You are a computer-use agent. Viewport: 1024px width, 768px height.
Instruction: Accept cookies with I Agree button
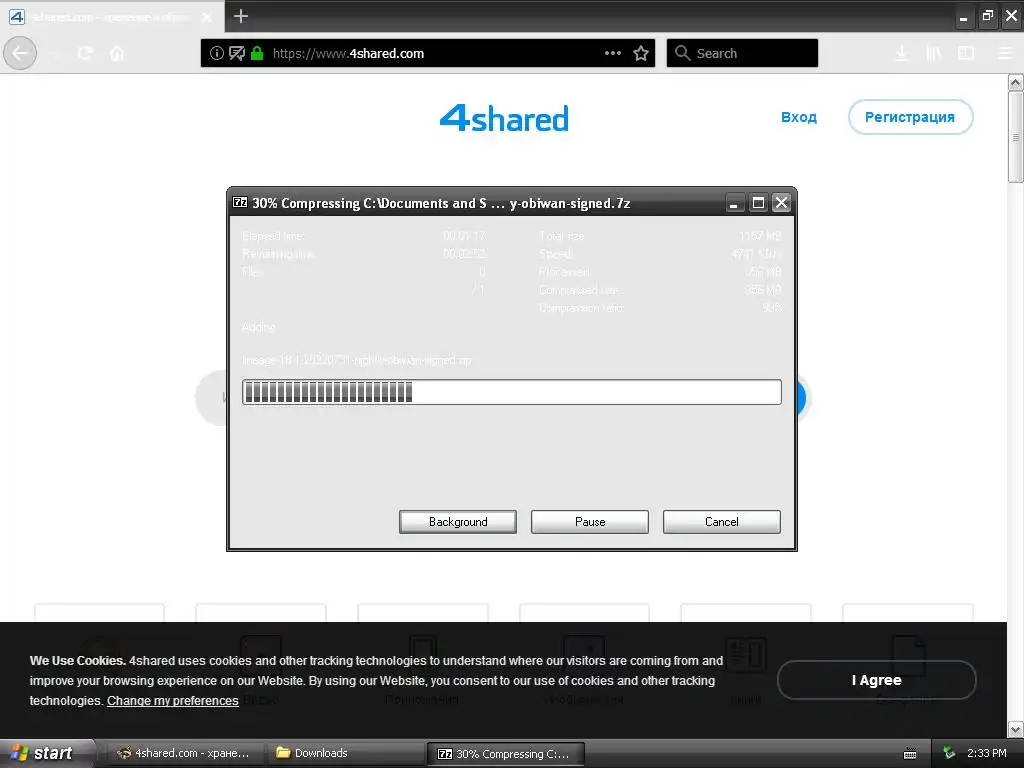click(x=876, y=680)
